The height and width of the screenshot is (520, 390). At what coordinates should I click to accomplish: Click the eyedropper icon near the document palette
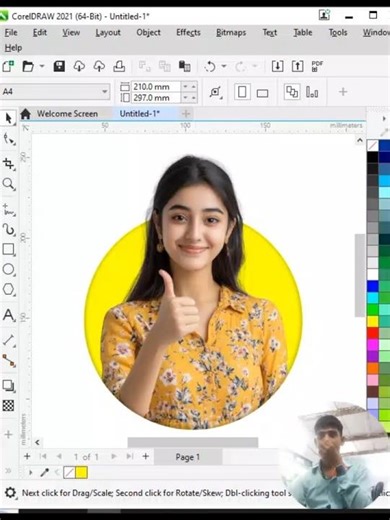coord(44,472)
